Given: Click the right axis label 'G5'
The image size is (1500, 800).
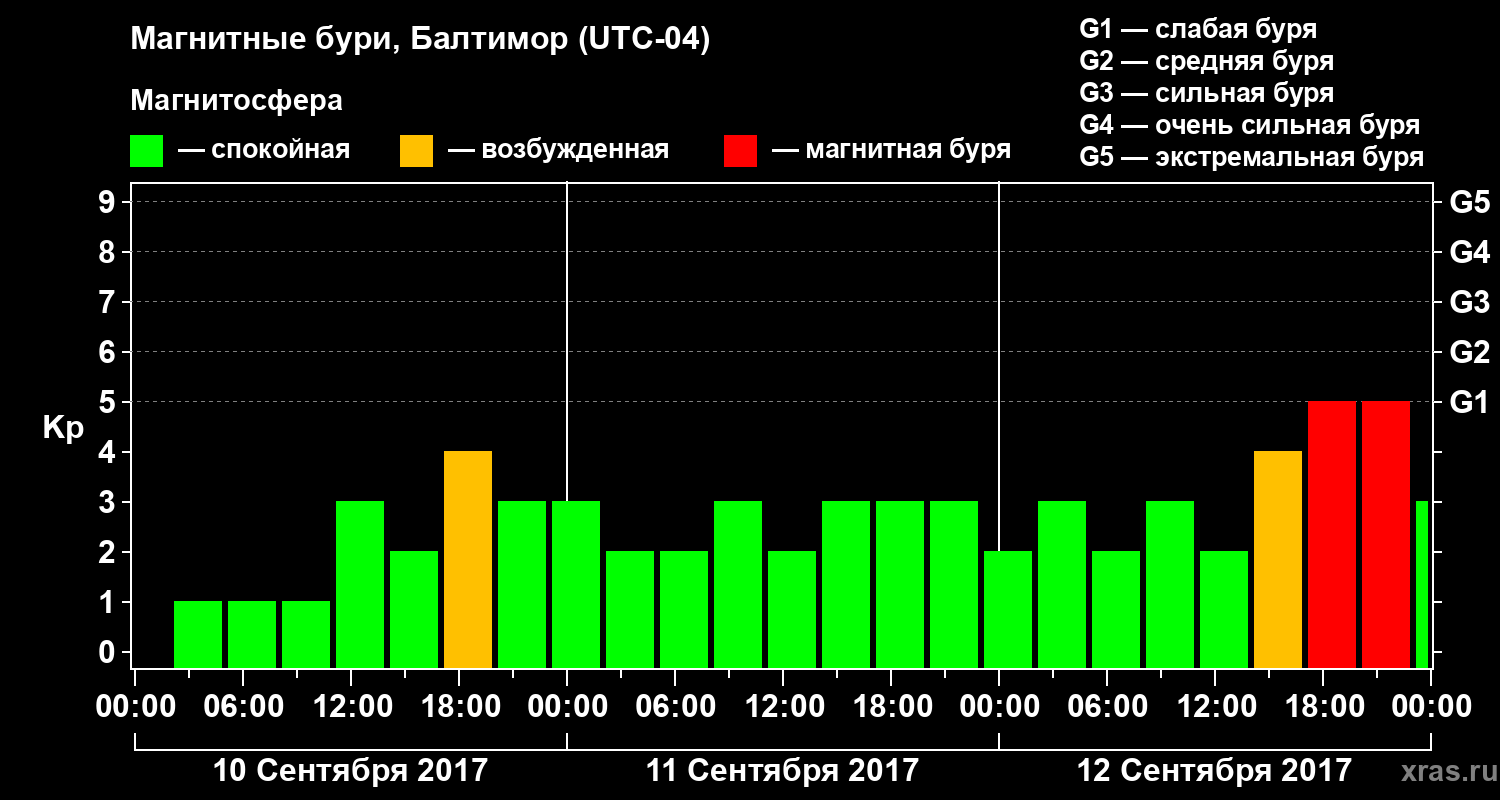Looking at the screenshot, I should pyautogui.click(x=1470, y=202).
